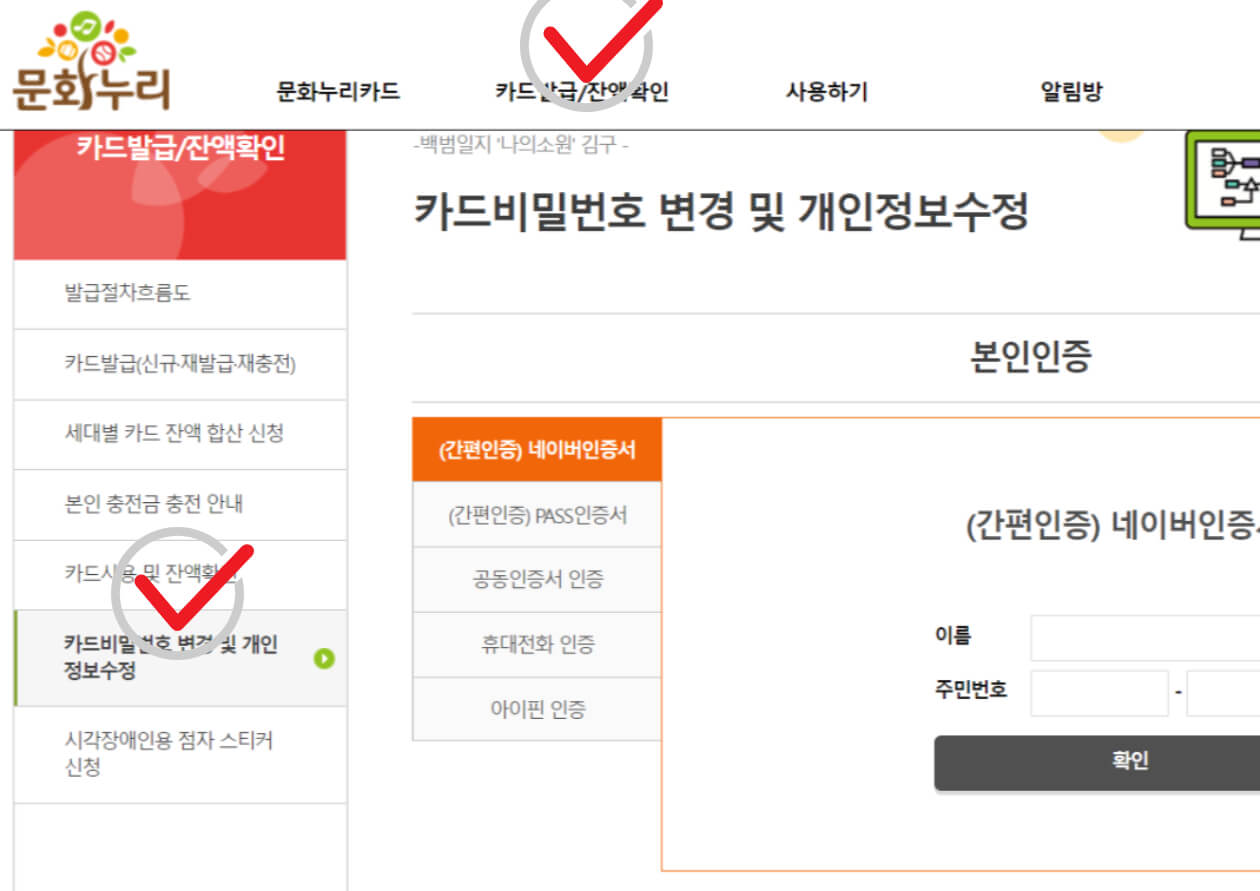Open the 사용하기 menu
This screenshot has width=1260, height=891.
click(x=826, y=92)
